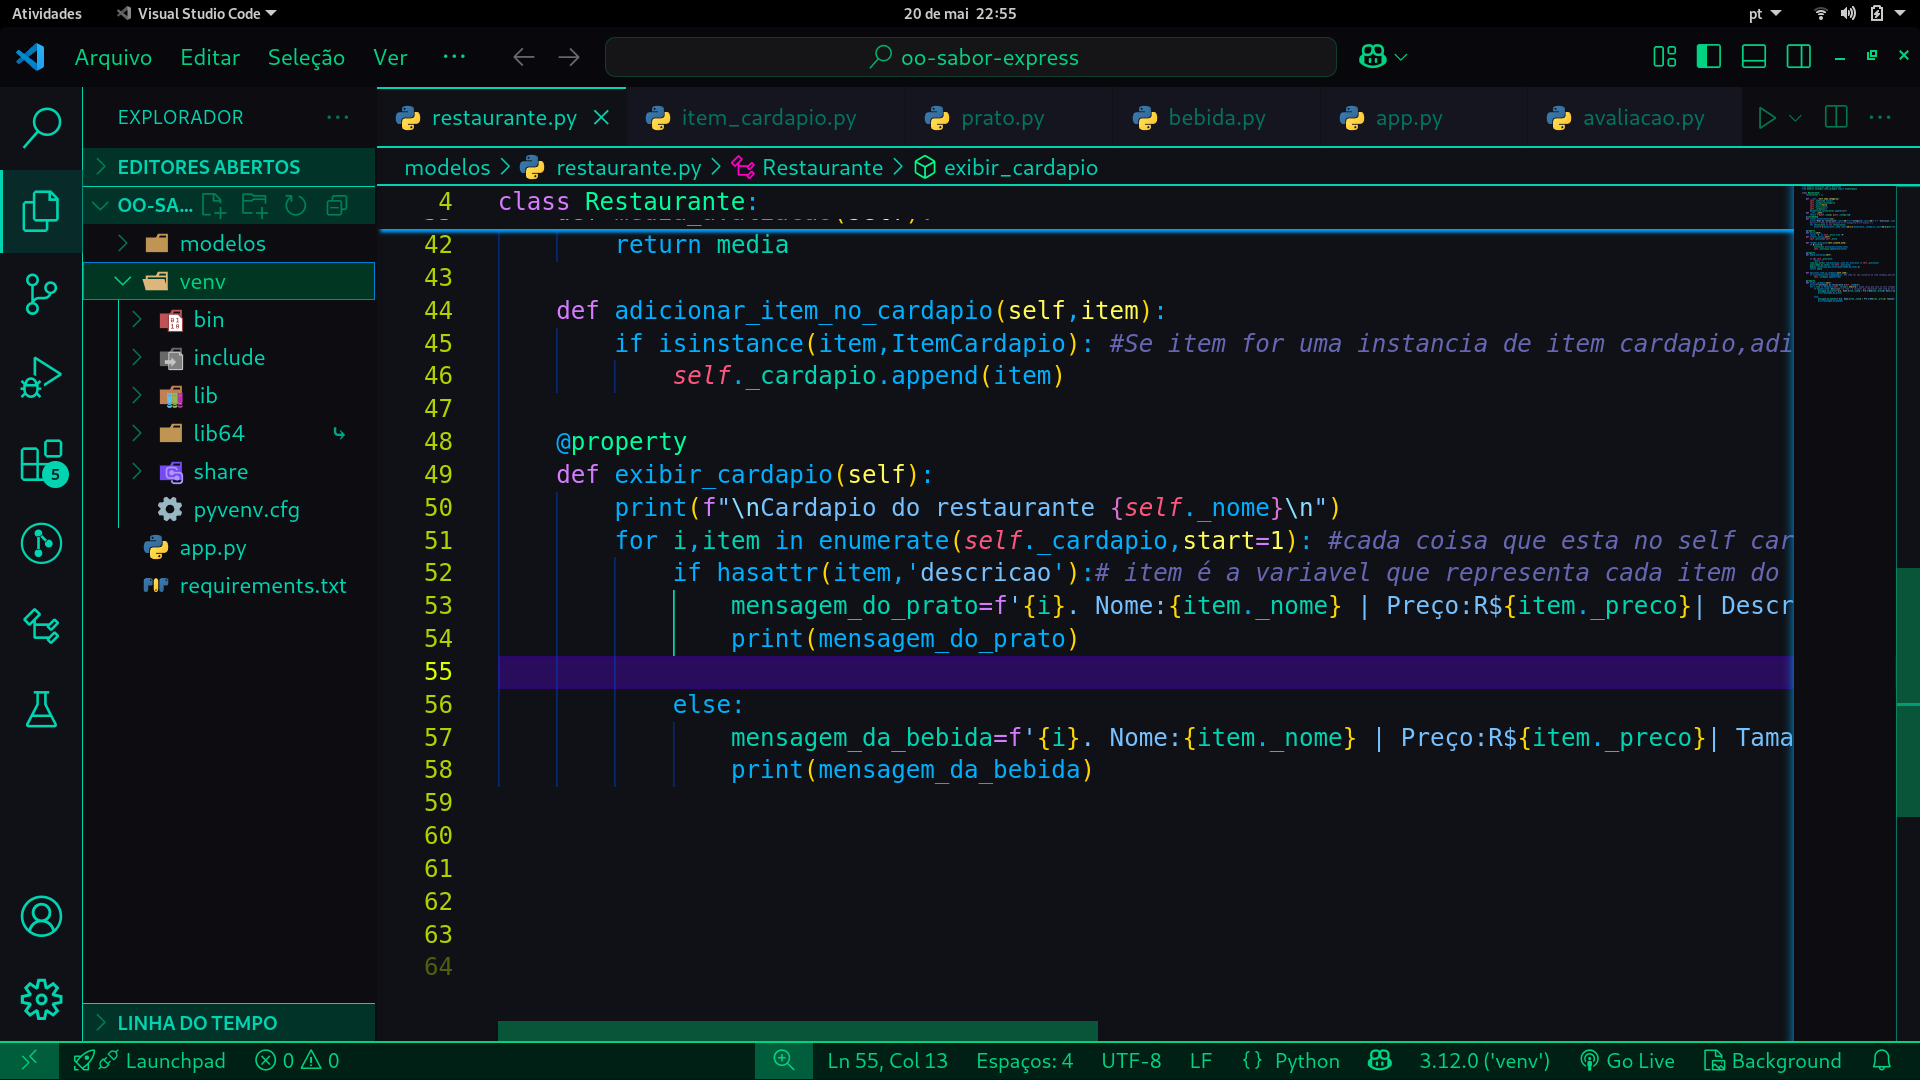
Task: Open the Ver menu
Action: [390, 57]
